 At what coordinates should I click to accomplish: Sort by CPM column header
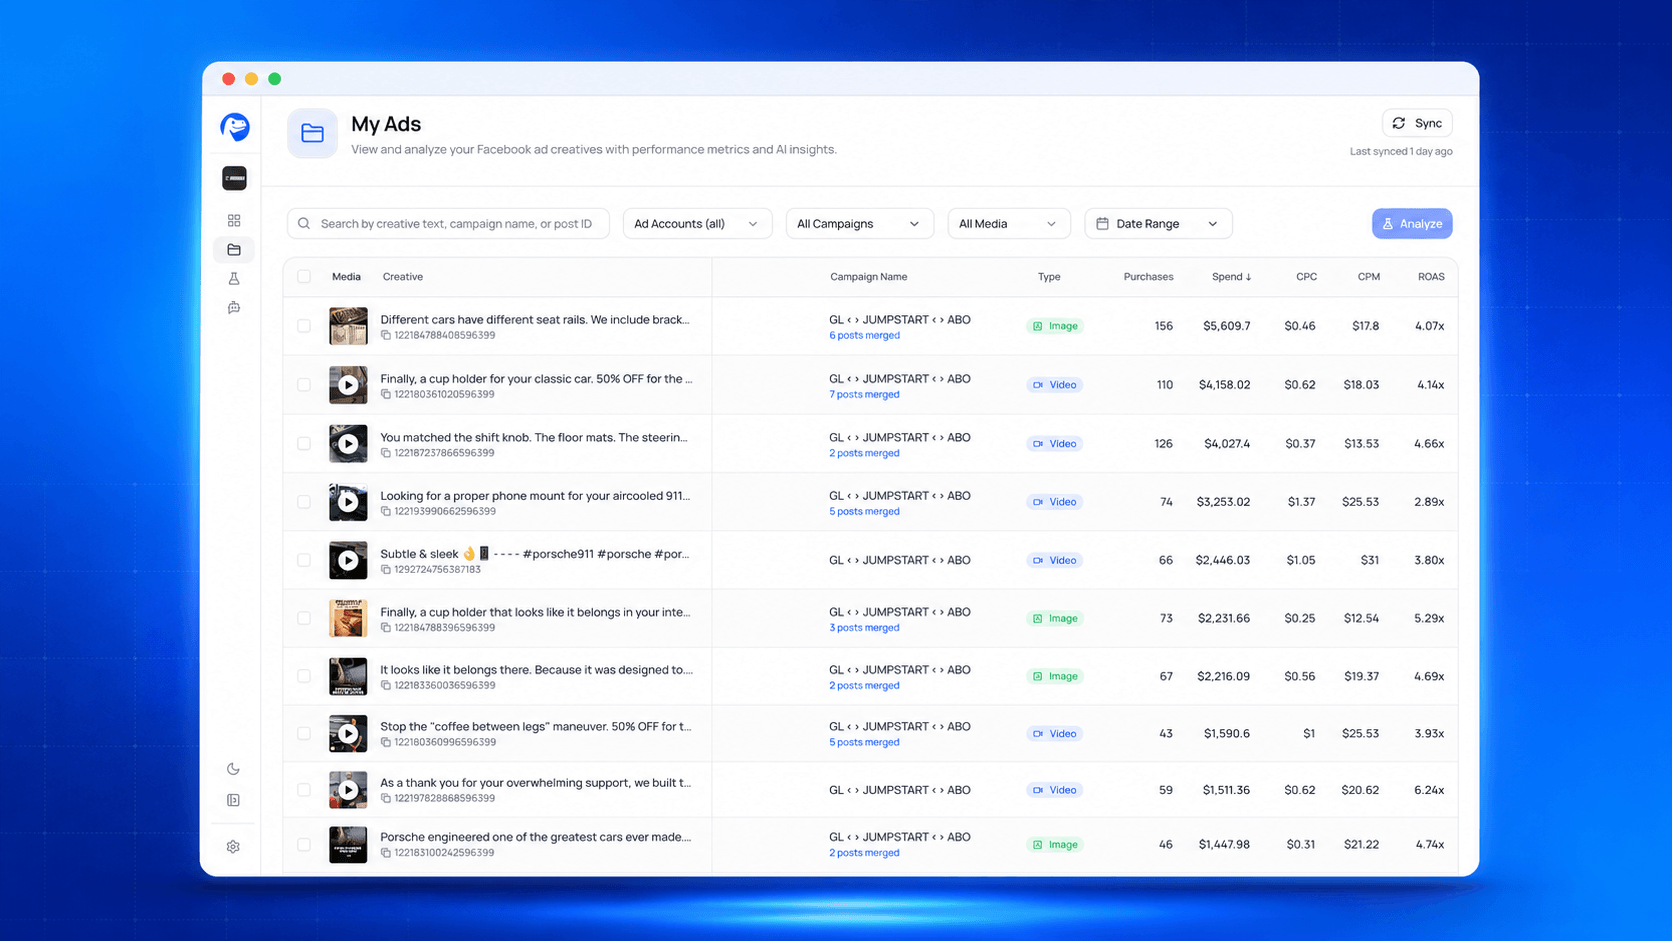tap(1369, 277)
